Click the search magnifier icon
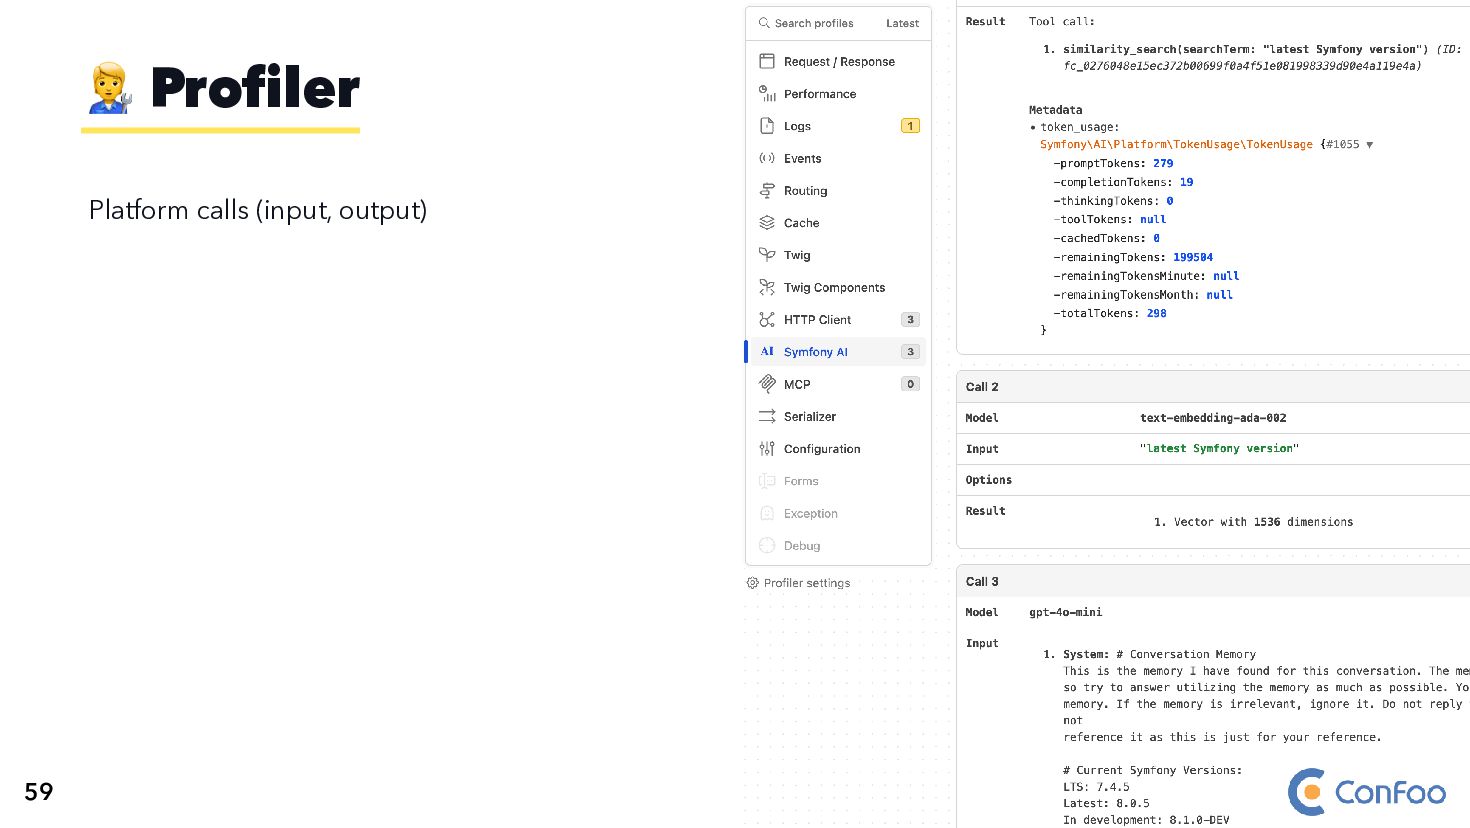 (764, 23)
